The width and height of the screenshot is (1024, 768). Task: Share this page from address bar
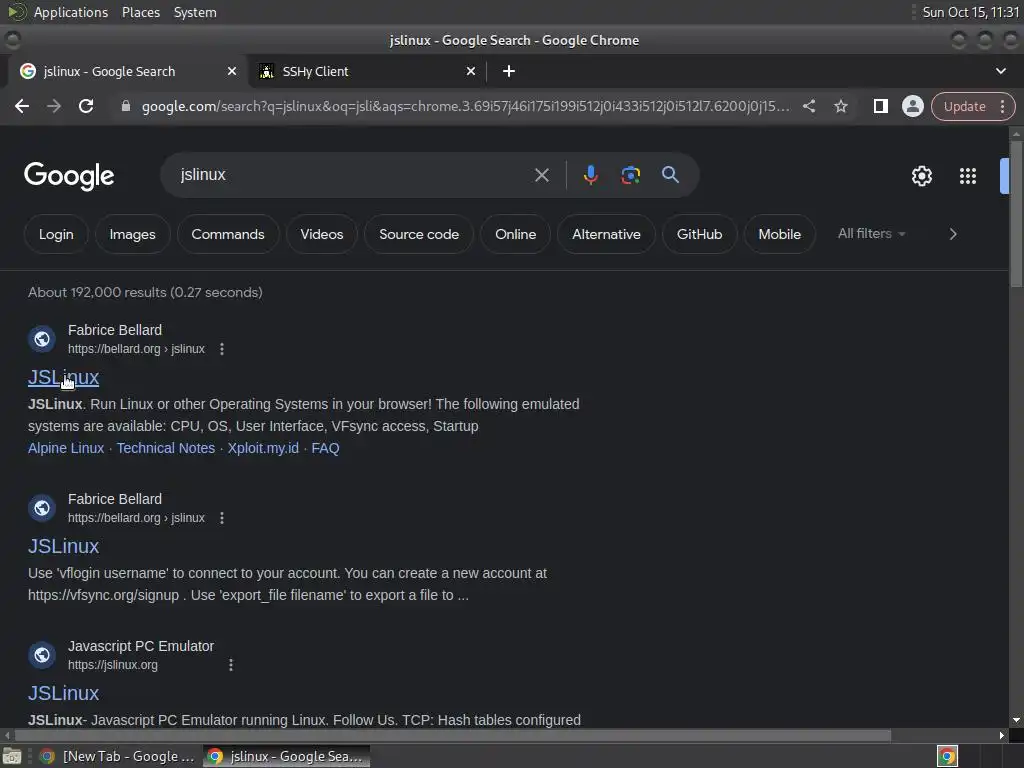click(808, 106)
